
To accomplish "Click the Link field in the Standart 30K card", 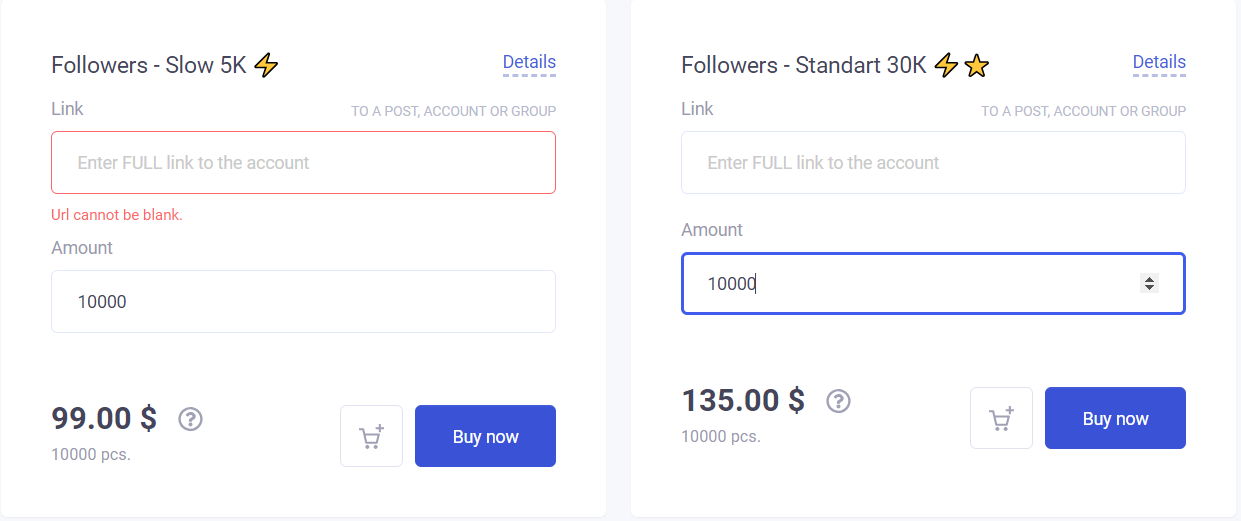I will coord(933,163).
